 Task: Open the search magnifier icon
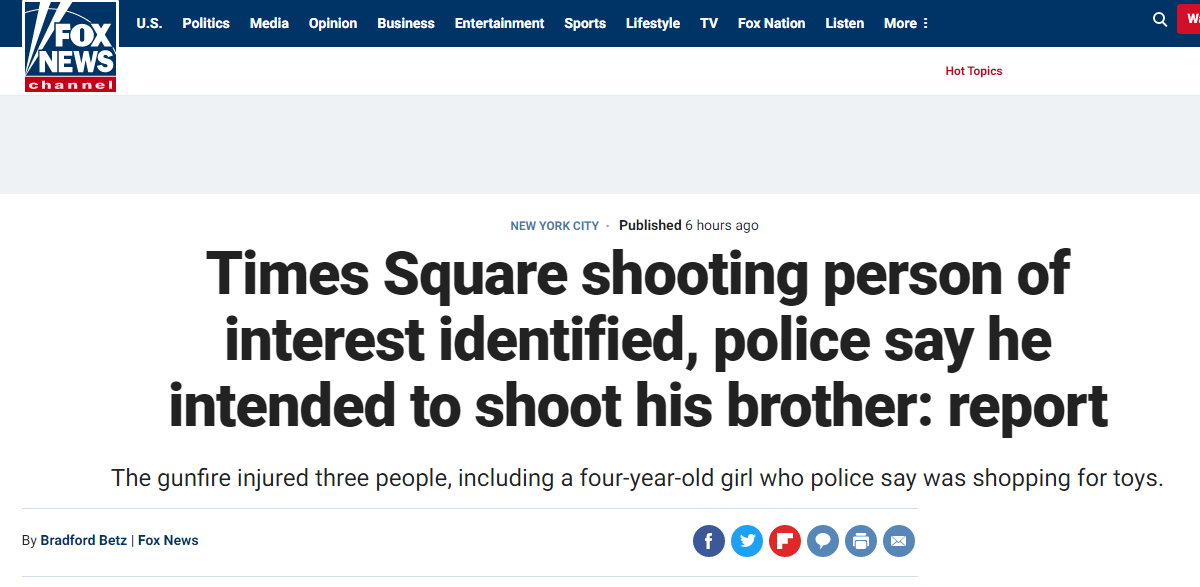[x=1160, y=20]
